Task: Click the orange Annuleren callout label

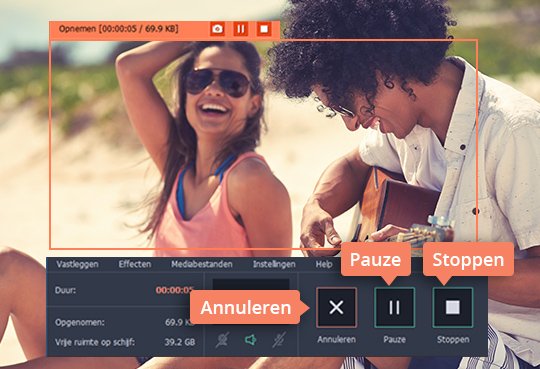Action: click(x=246, y=307)
